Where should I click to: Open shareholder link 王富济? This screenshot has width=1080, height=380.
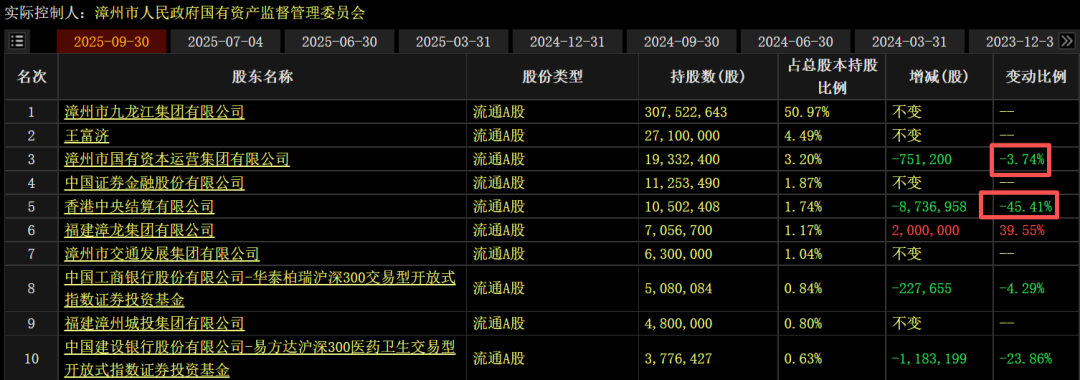coord(87,136)
